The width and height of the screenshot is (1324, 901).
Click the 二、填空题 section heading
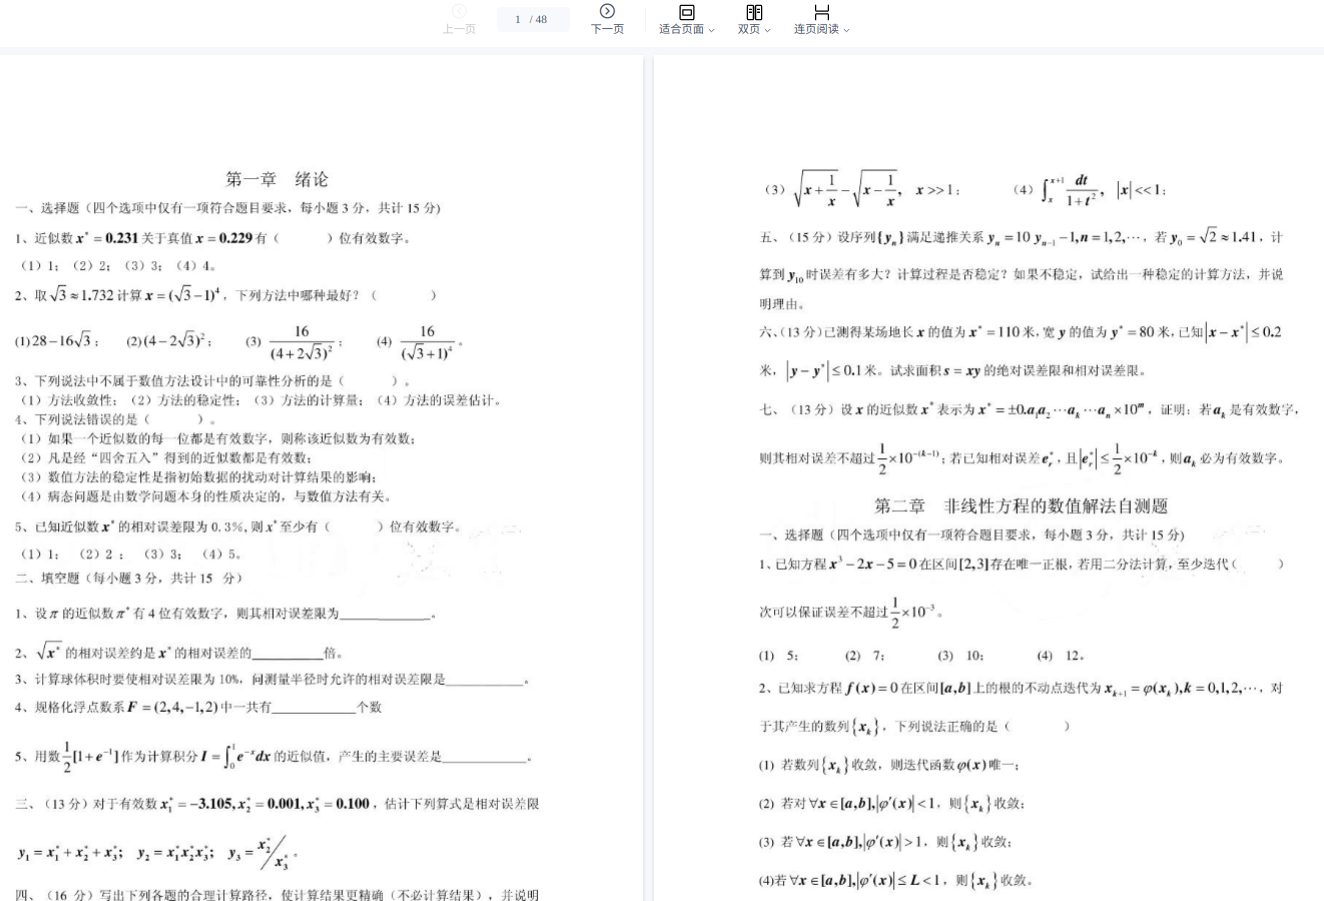[48, 578]
